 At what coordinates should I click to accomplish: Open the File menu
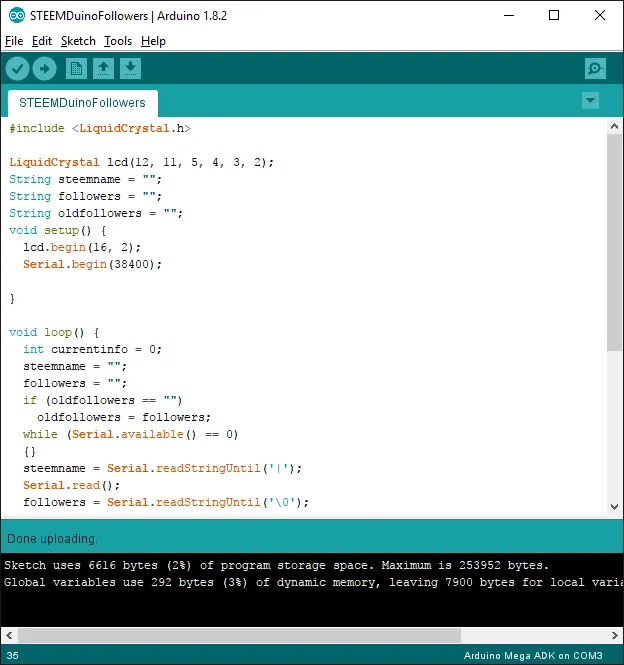point(14,41)
